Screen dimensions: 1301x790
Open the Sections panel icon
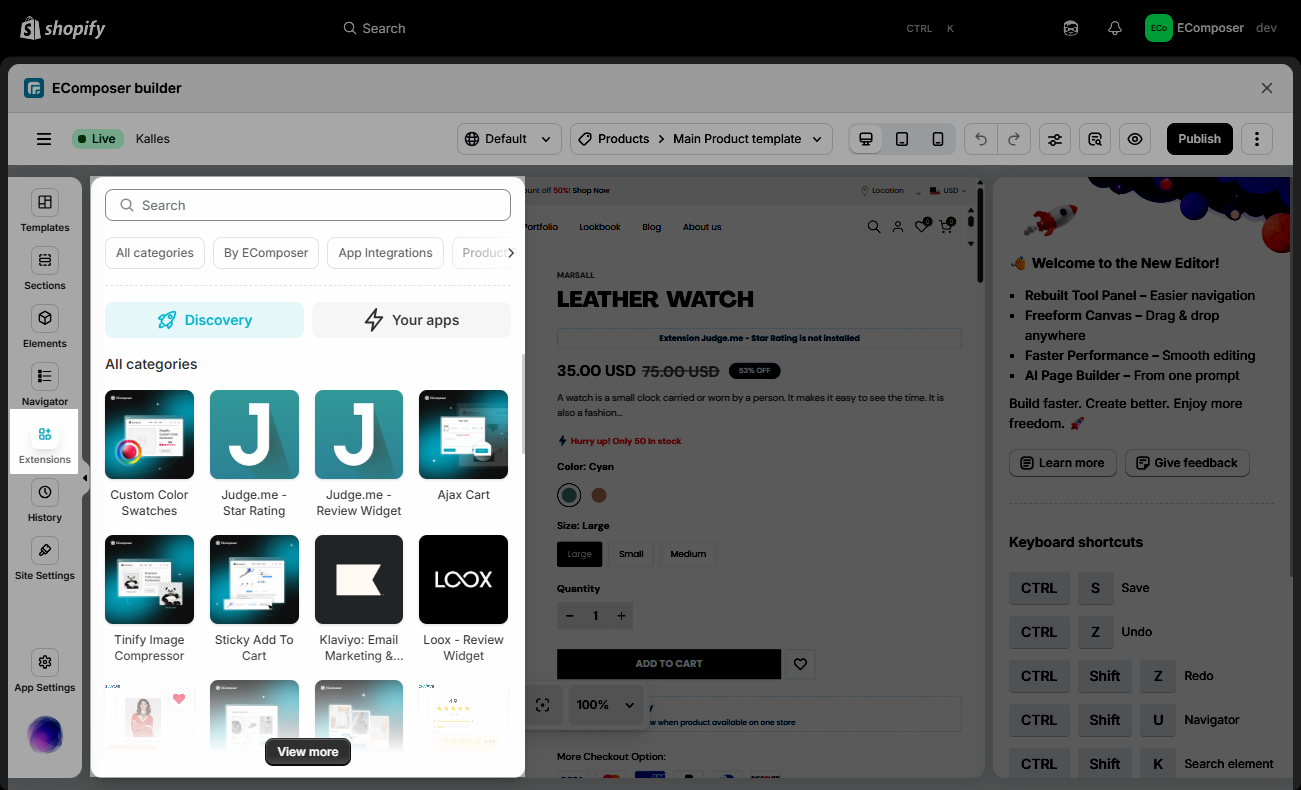pos(45,261)
